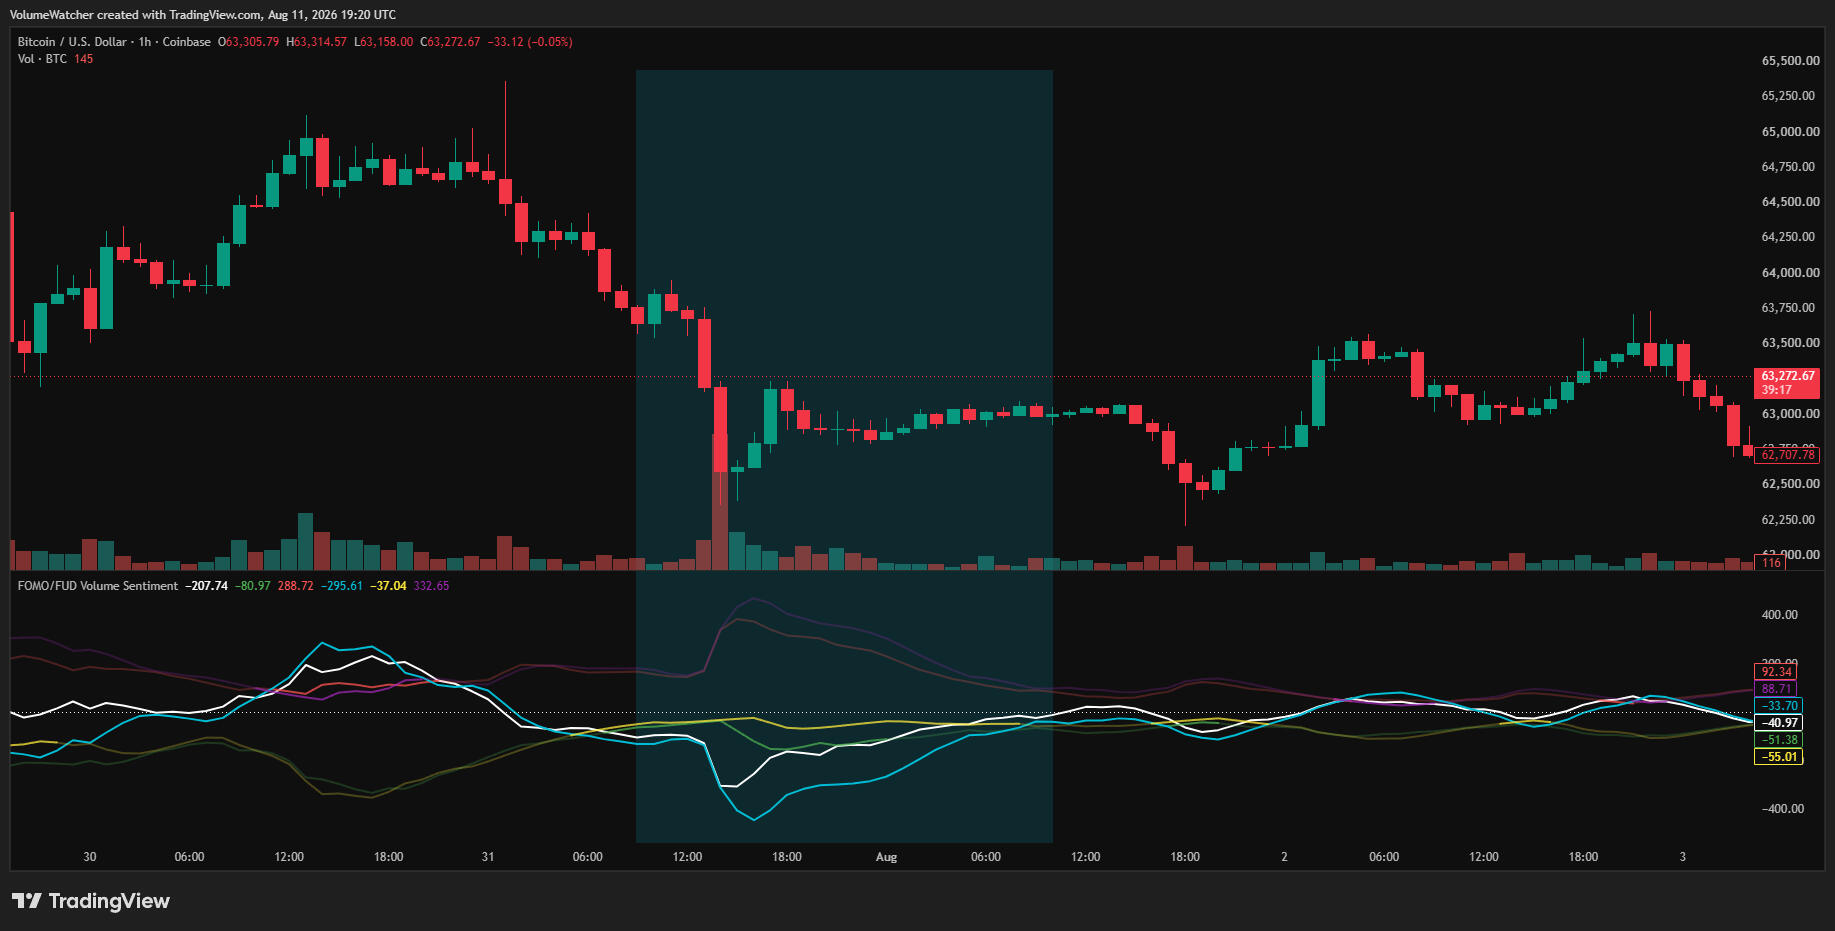Click the price change −33.12 (−0.05%)
This screenshot has height=931, width=1835.
[530, 42]
